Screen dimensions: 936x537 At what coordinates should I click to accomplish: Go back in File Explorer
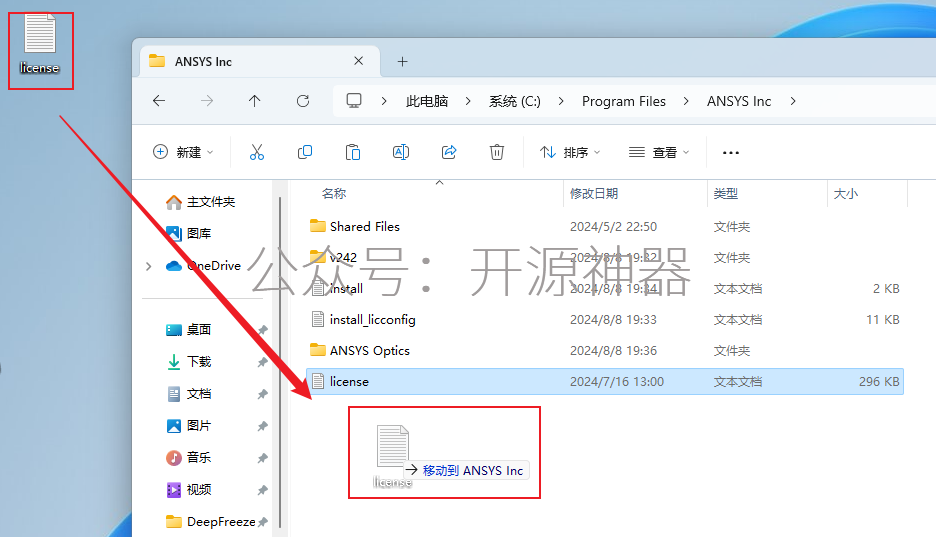coord(159,101)
